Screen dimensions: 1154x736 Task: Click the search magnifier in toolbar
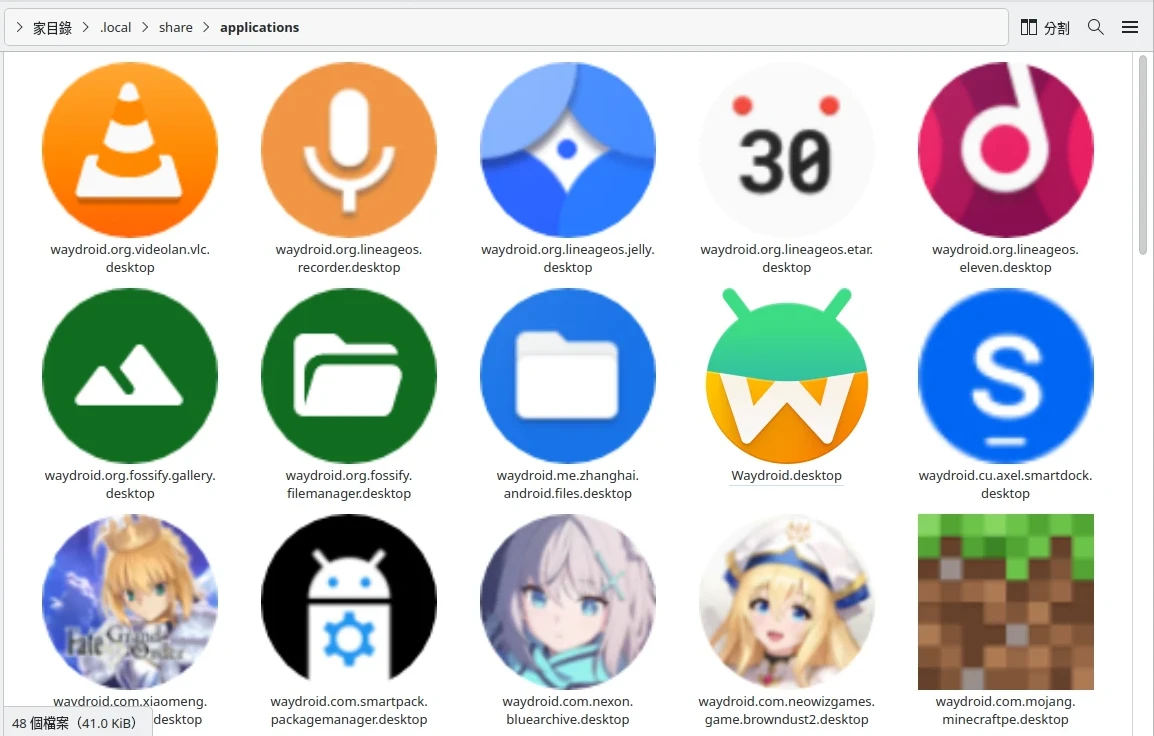click(1096, 27)
